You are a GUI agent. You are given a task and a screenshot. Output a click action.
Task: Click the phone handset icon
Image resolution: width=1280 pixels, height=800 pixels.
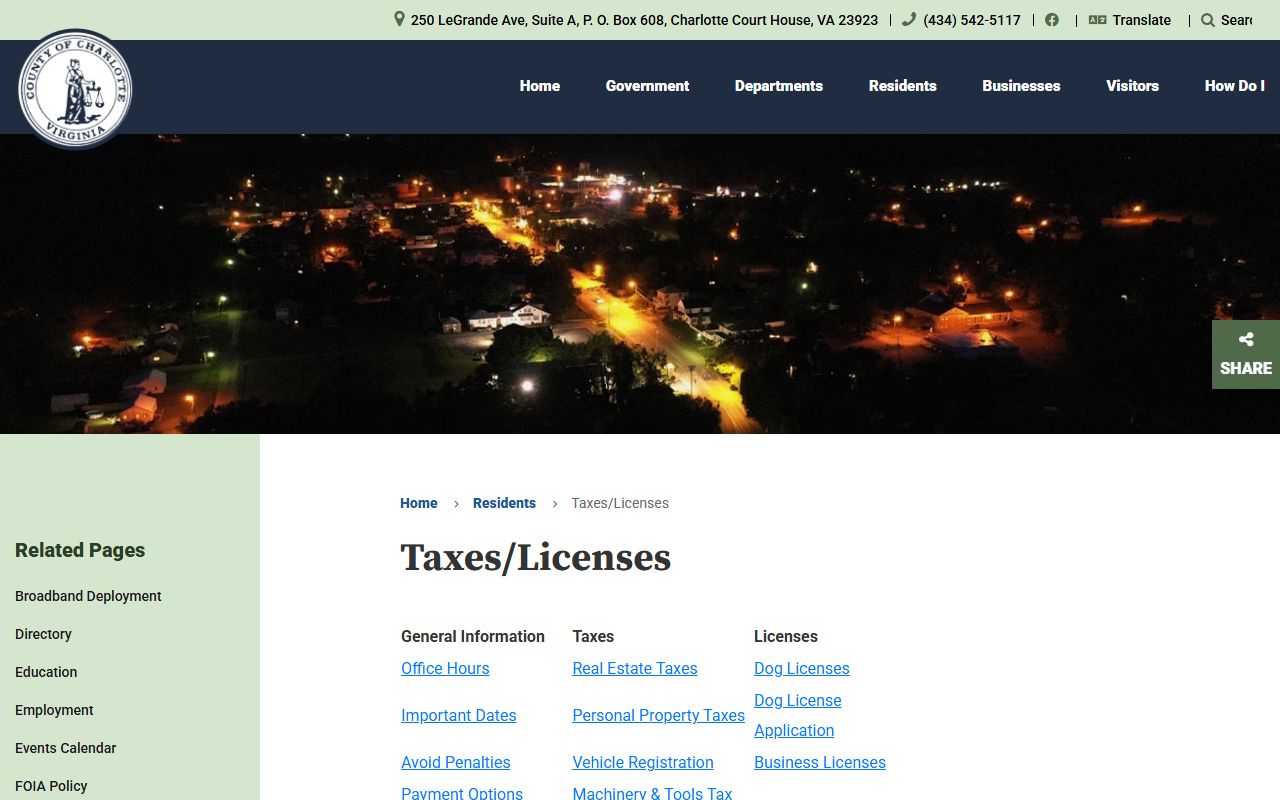point(908,19)
